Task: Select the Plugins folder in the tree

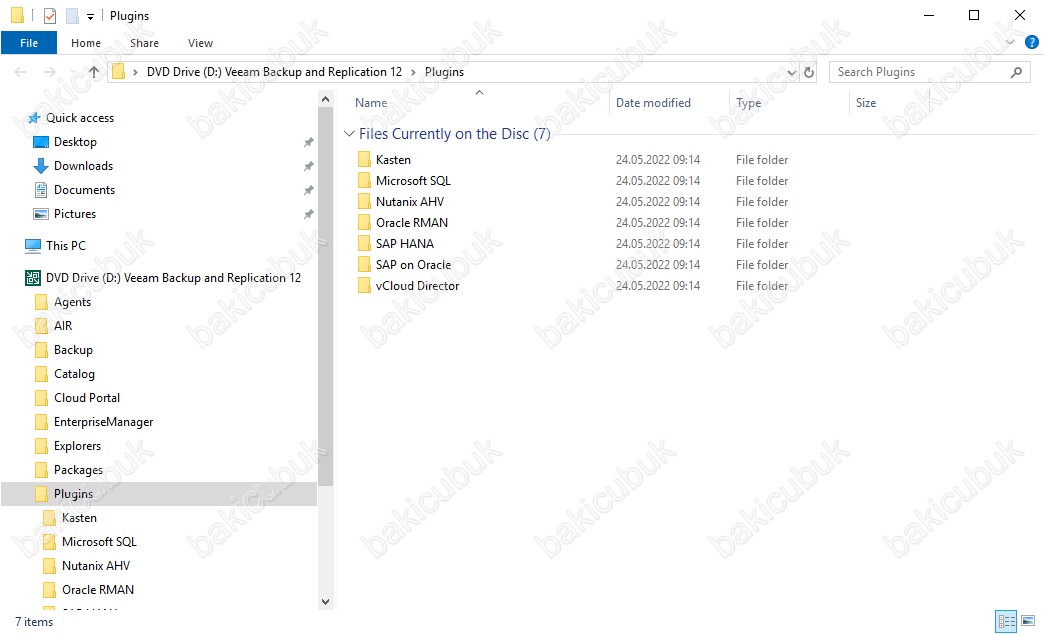Action: [73, 493]
